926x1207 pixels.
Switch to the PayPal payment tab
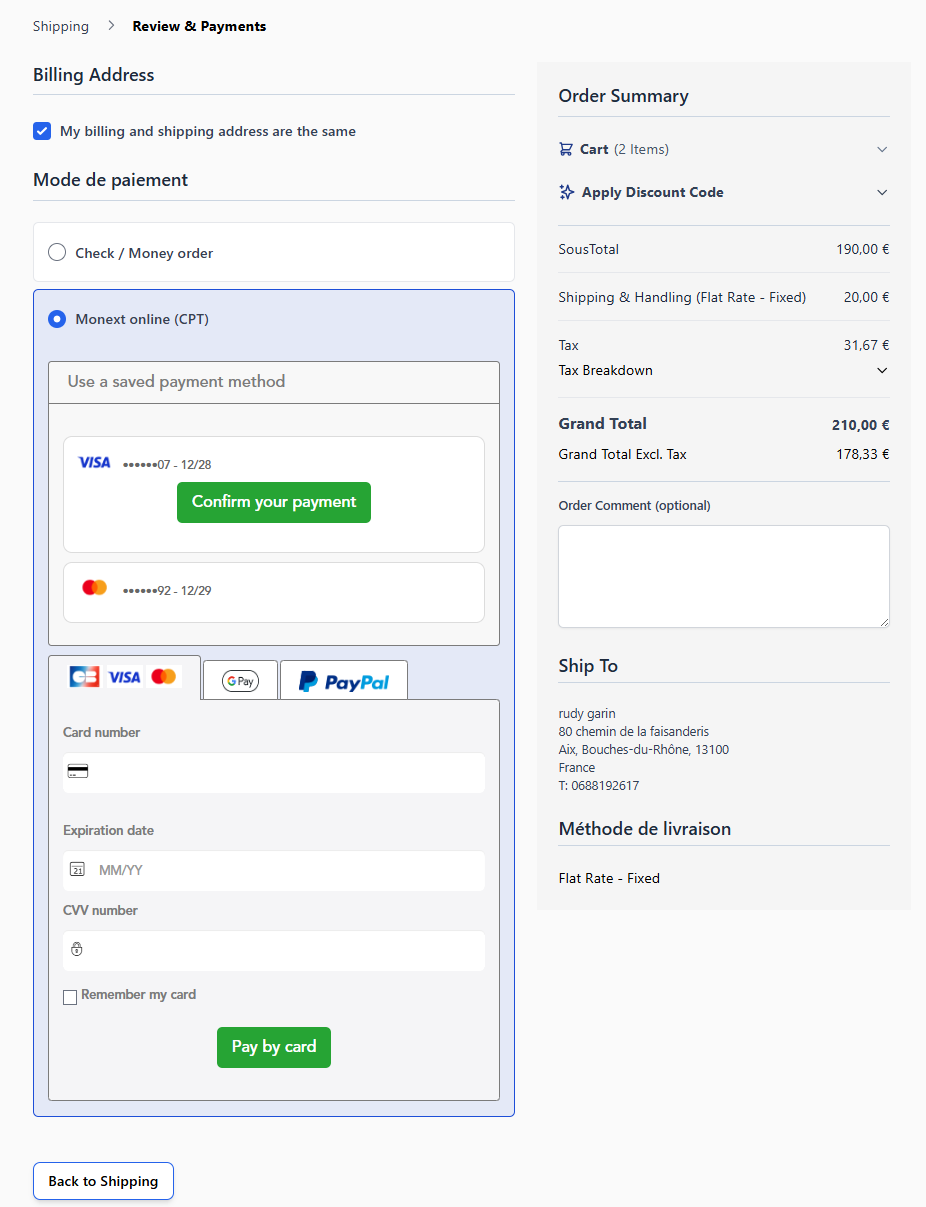tap(344, 681)
